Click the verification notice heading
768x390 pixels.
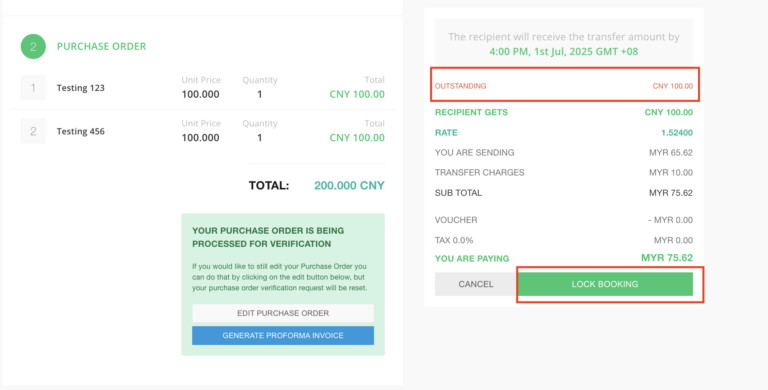click(268, 237)
